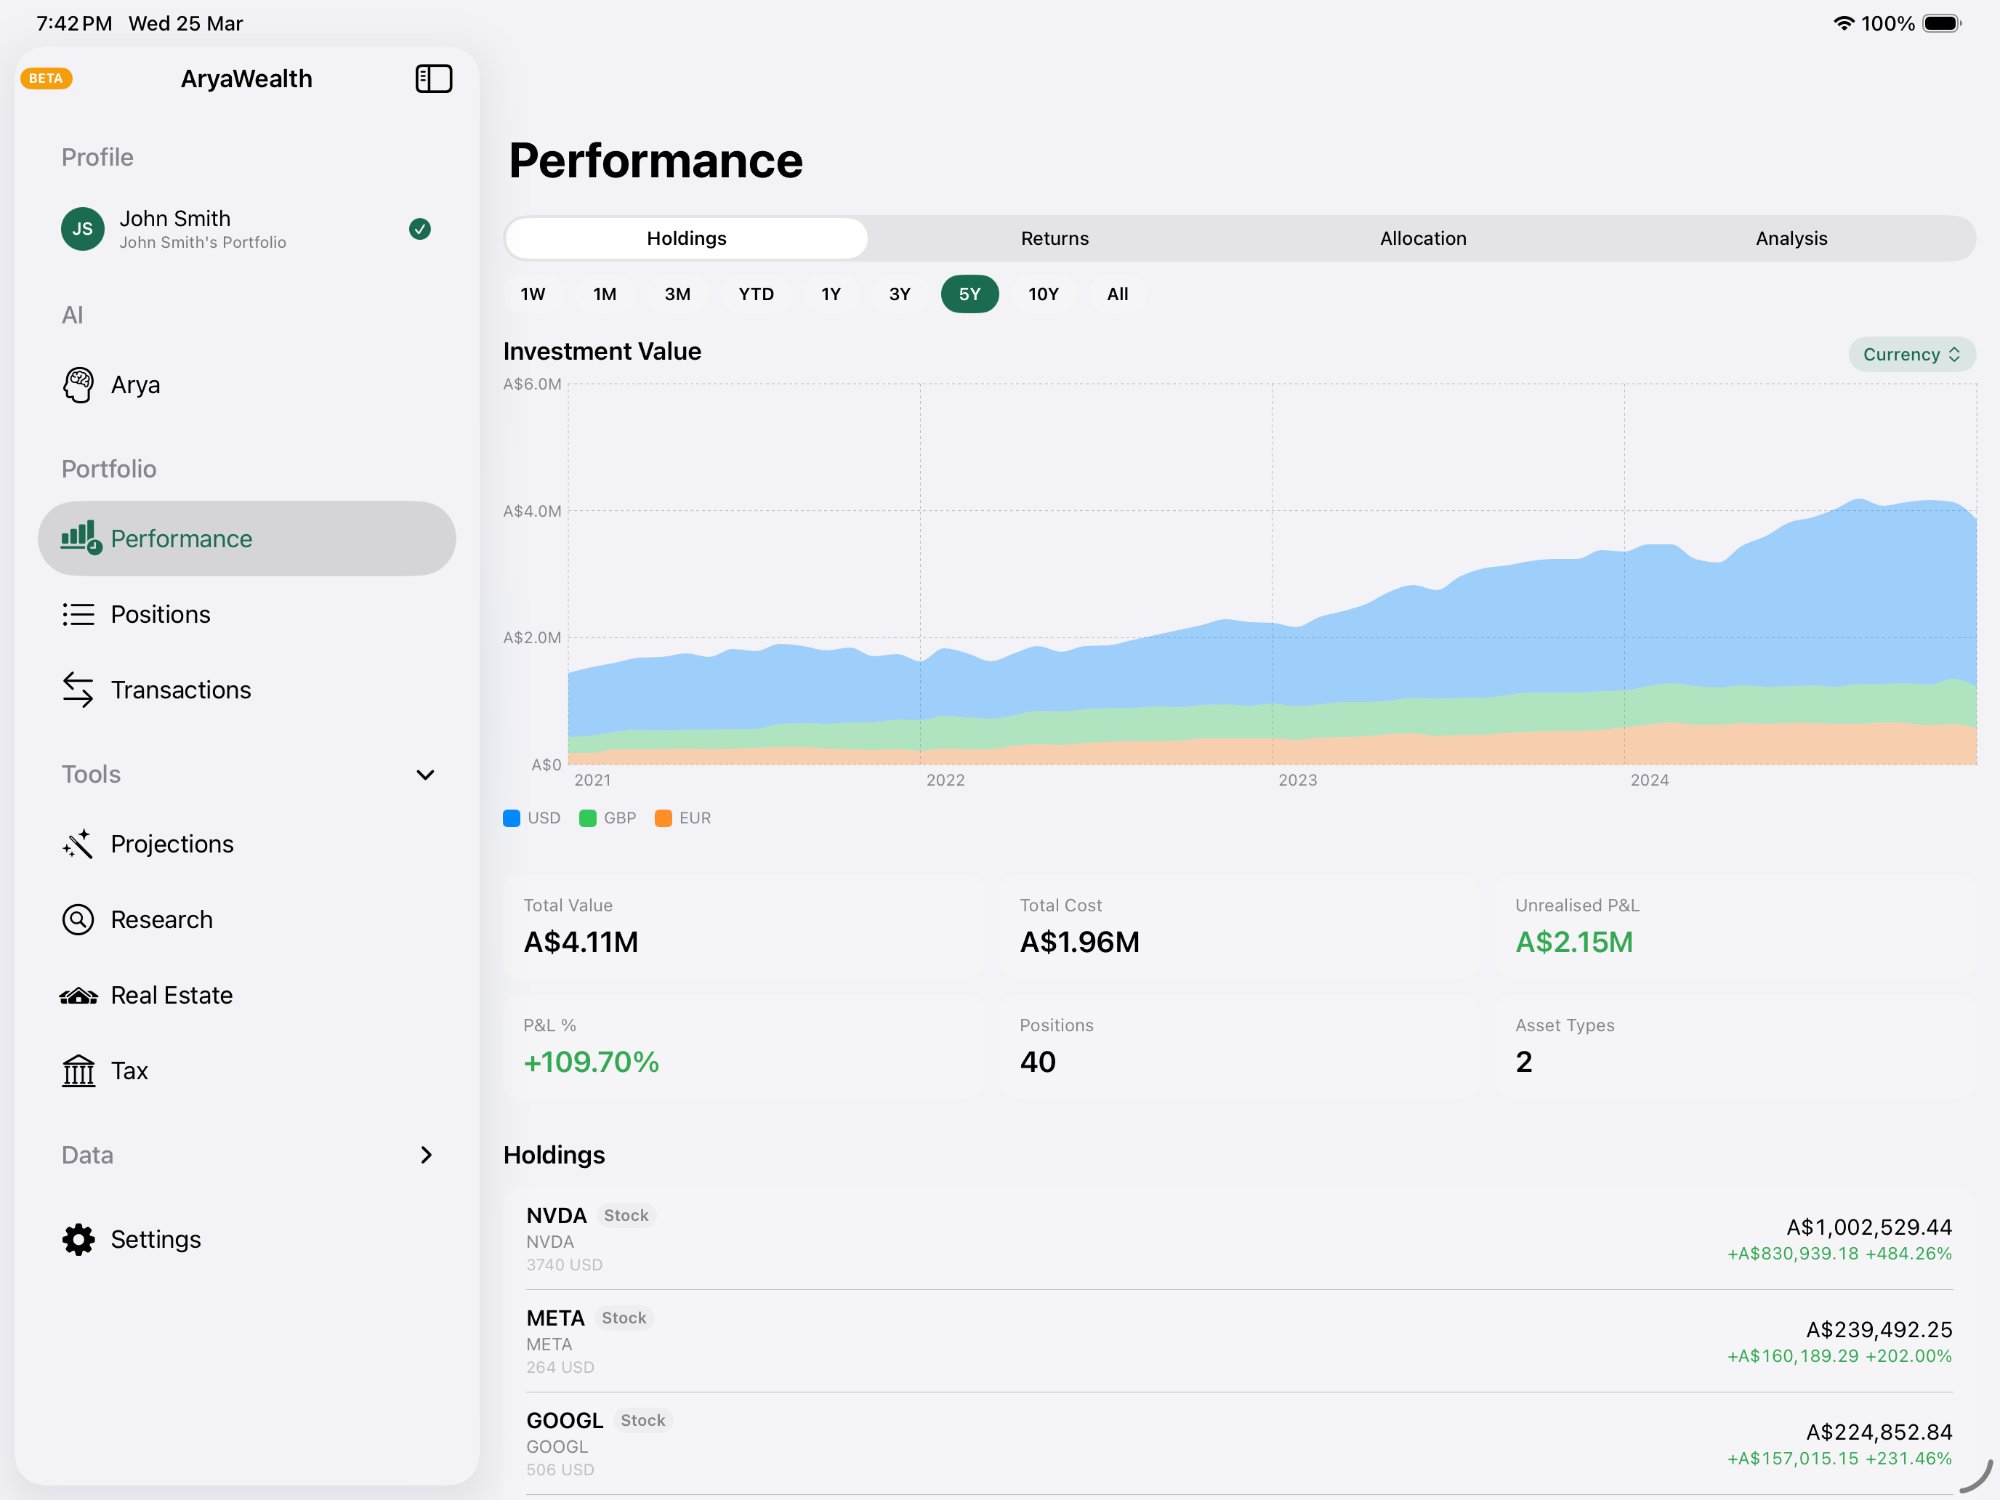Select John Smith profile checkmark
The image size is (2000, 1500).
point(420,229)
